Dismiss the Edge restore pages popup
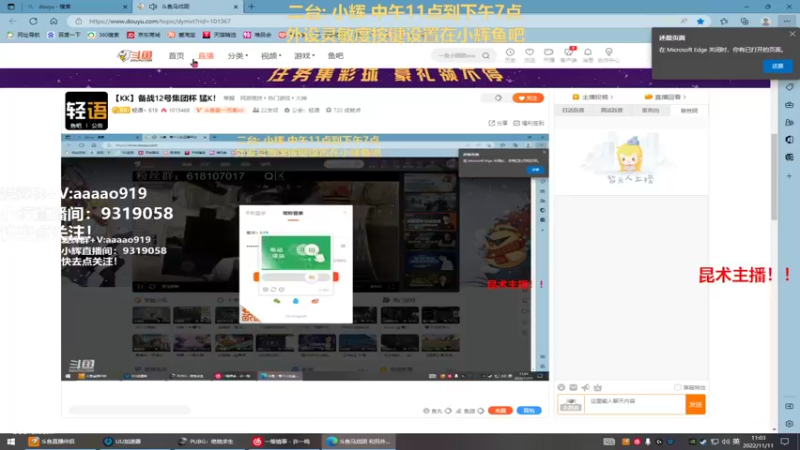800x450 pixels. pyautogui.click(x=792, y=34)
